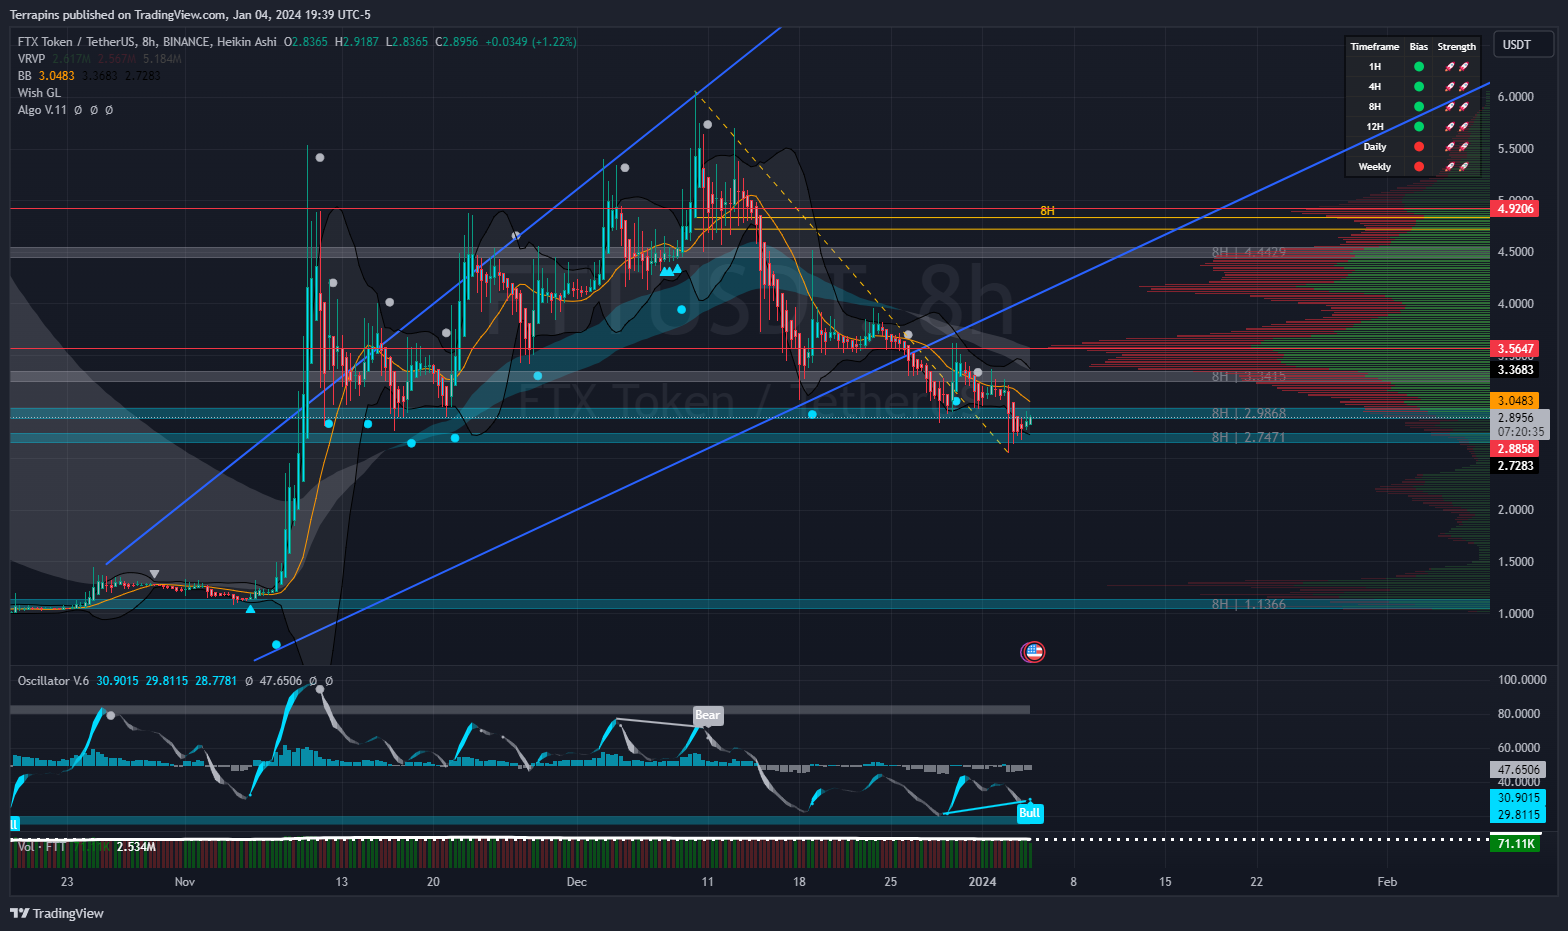Click the gray down-triangle signal near late October
This screenshot has width=1568, height=931.
coord(154,574)
